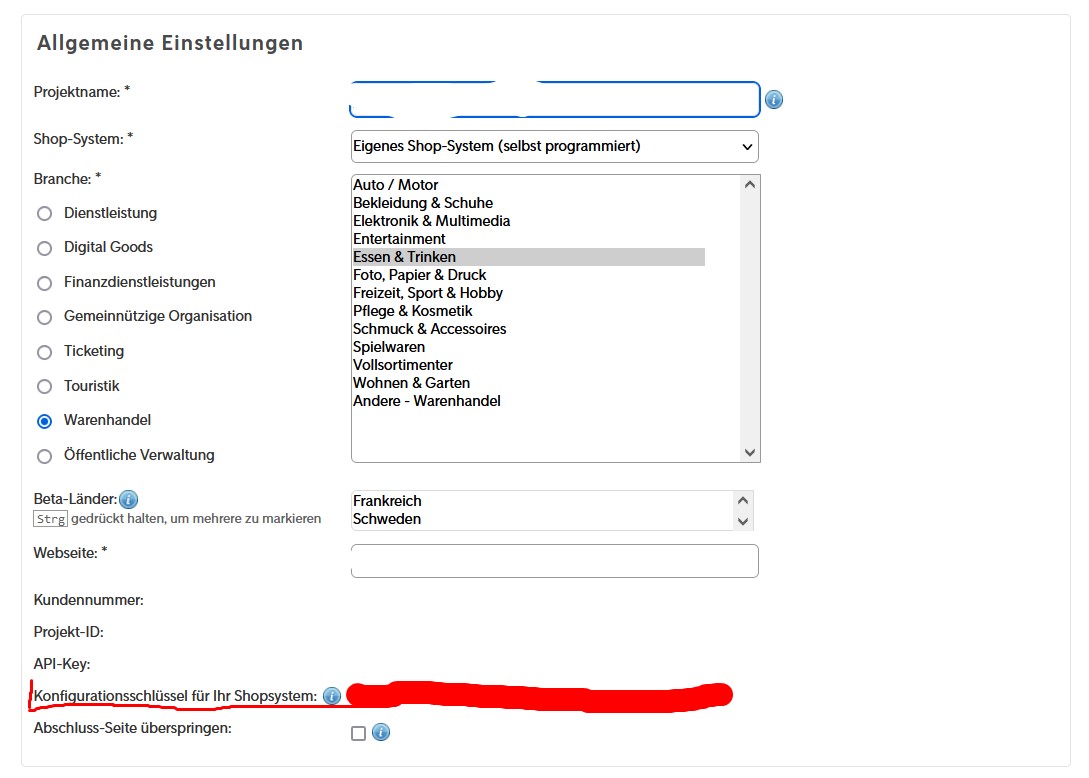Focus the Projektname text field
Image resolution: width=1089 pixels, height=778 pixels.
click(x=554, y=100)
